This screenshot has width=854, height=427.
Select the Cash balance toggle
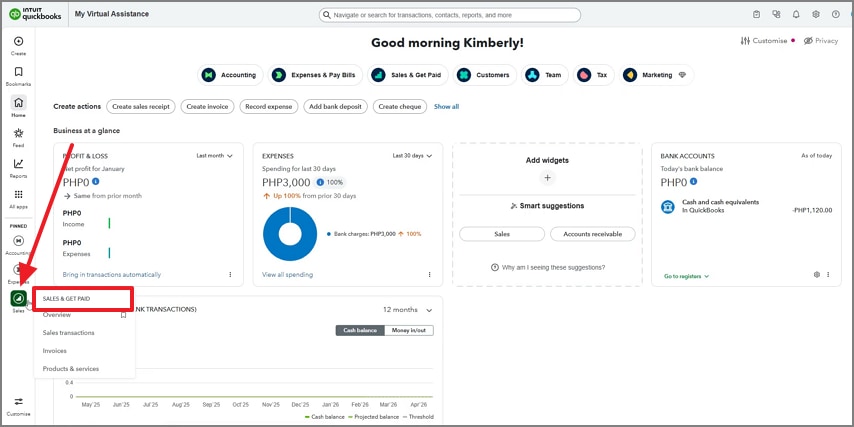coord(360,330)
